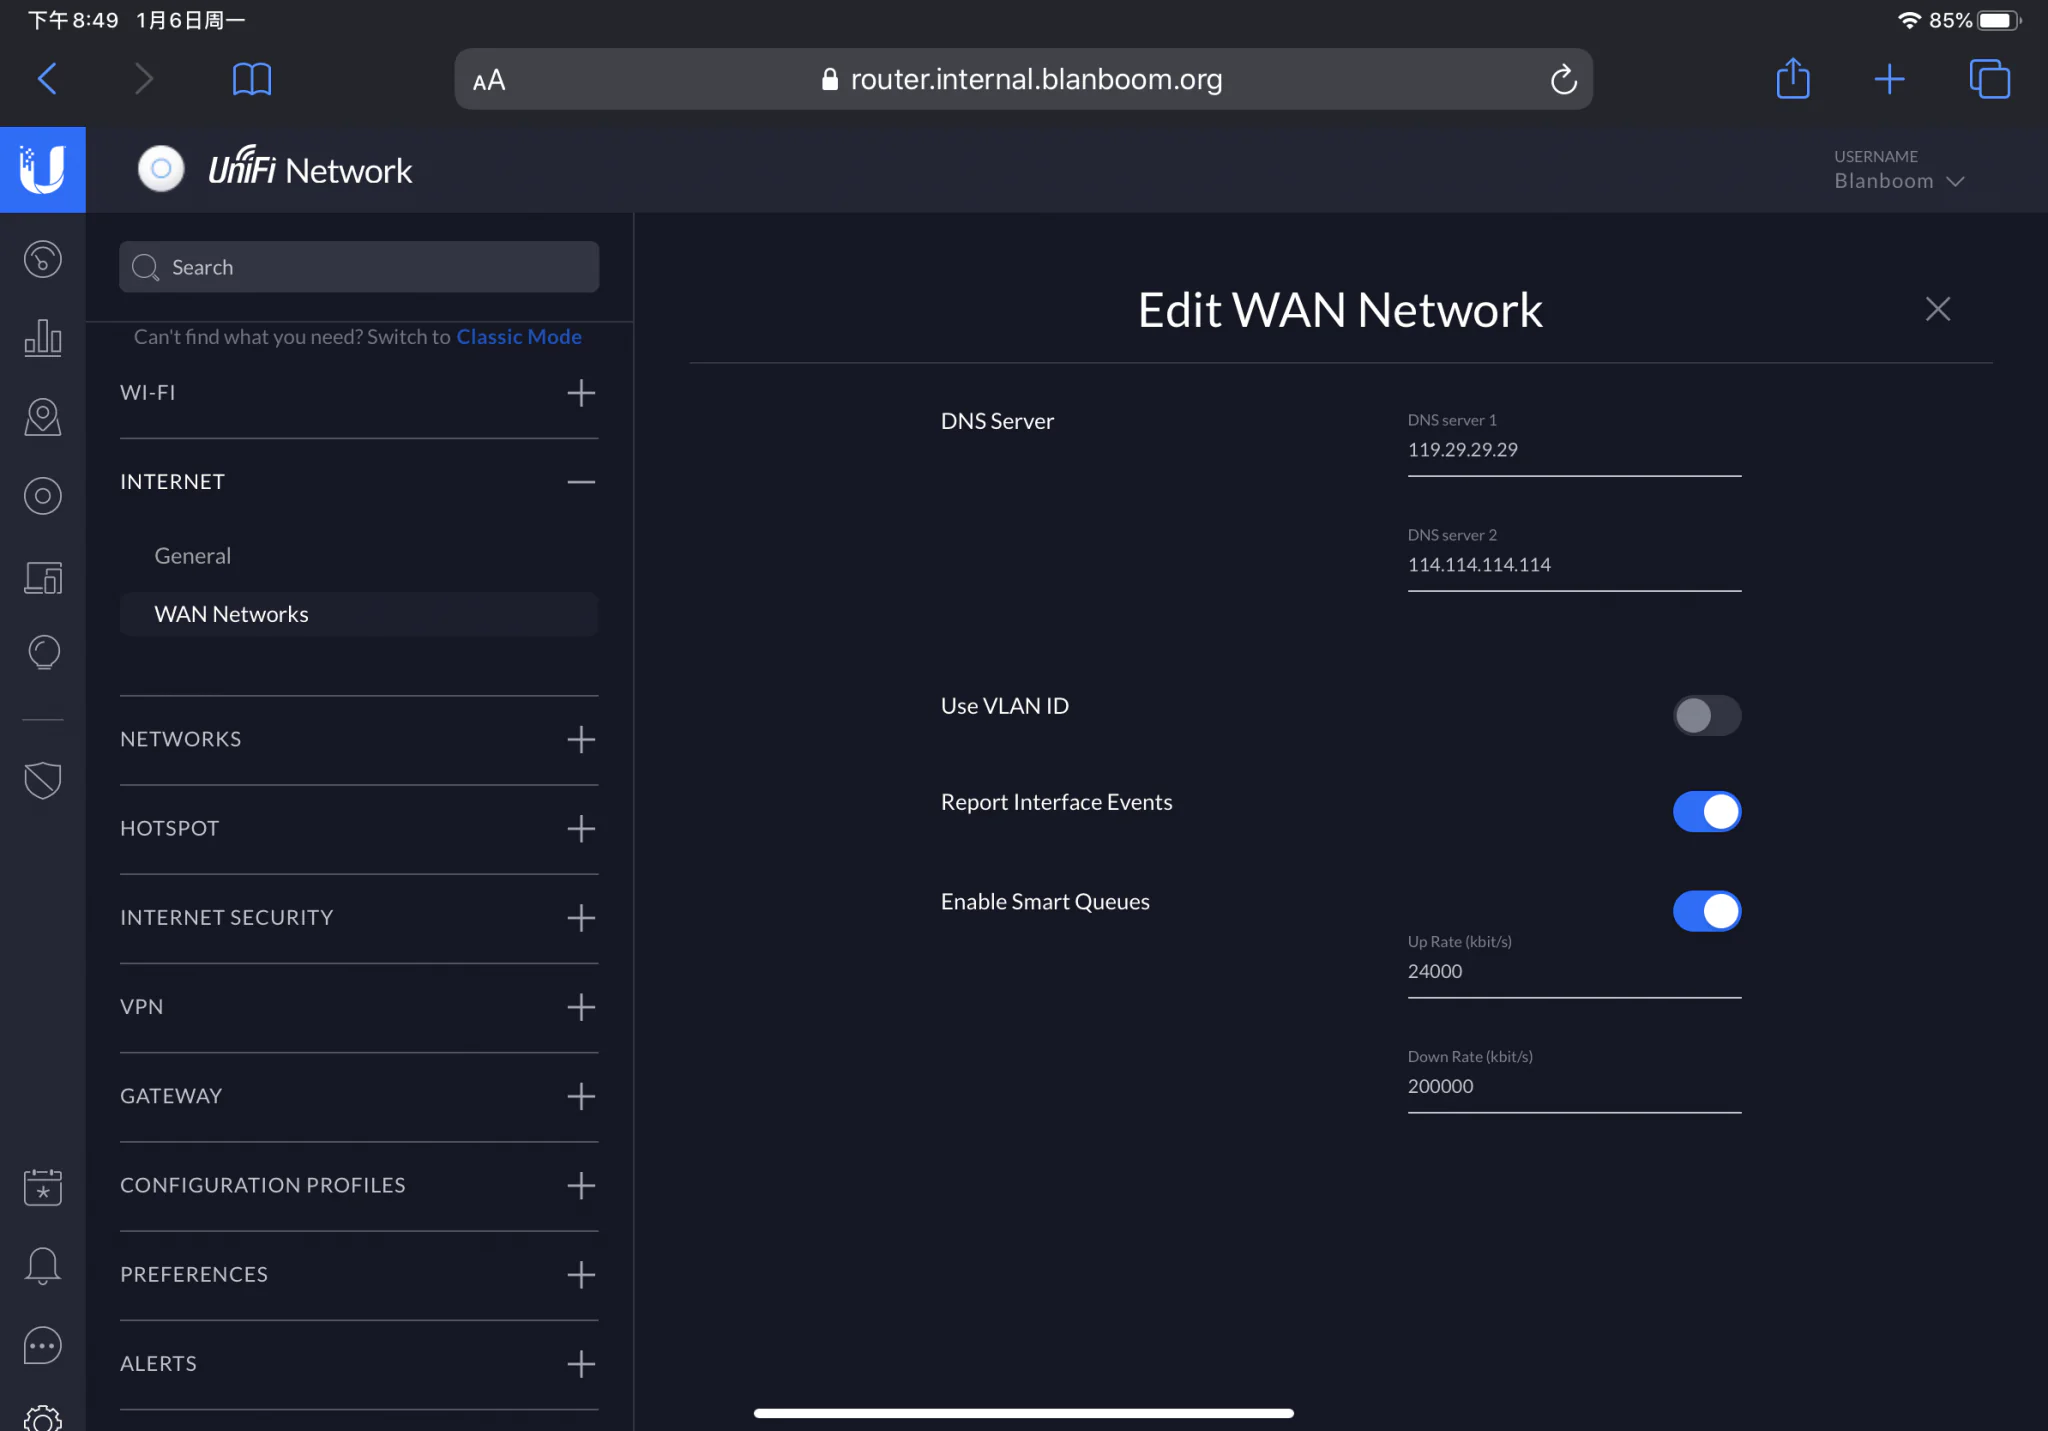Tap Safari's share button
This screenshot has height=1431, width=2048.
coord(1792,79)
